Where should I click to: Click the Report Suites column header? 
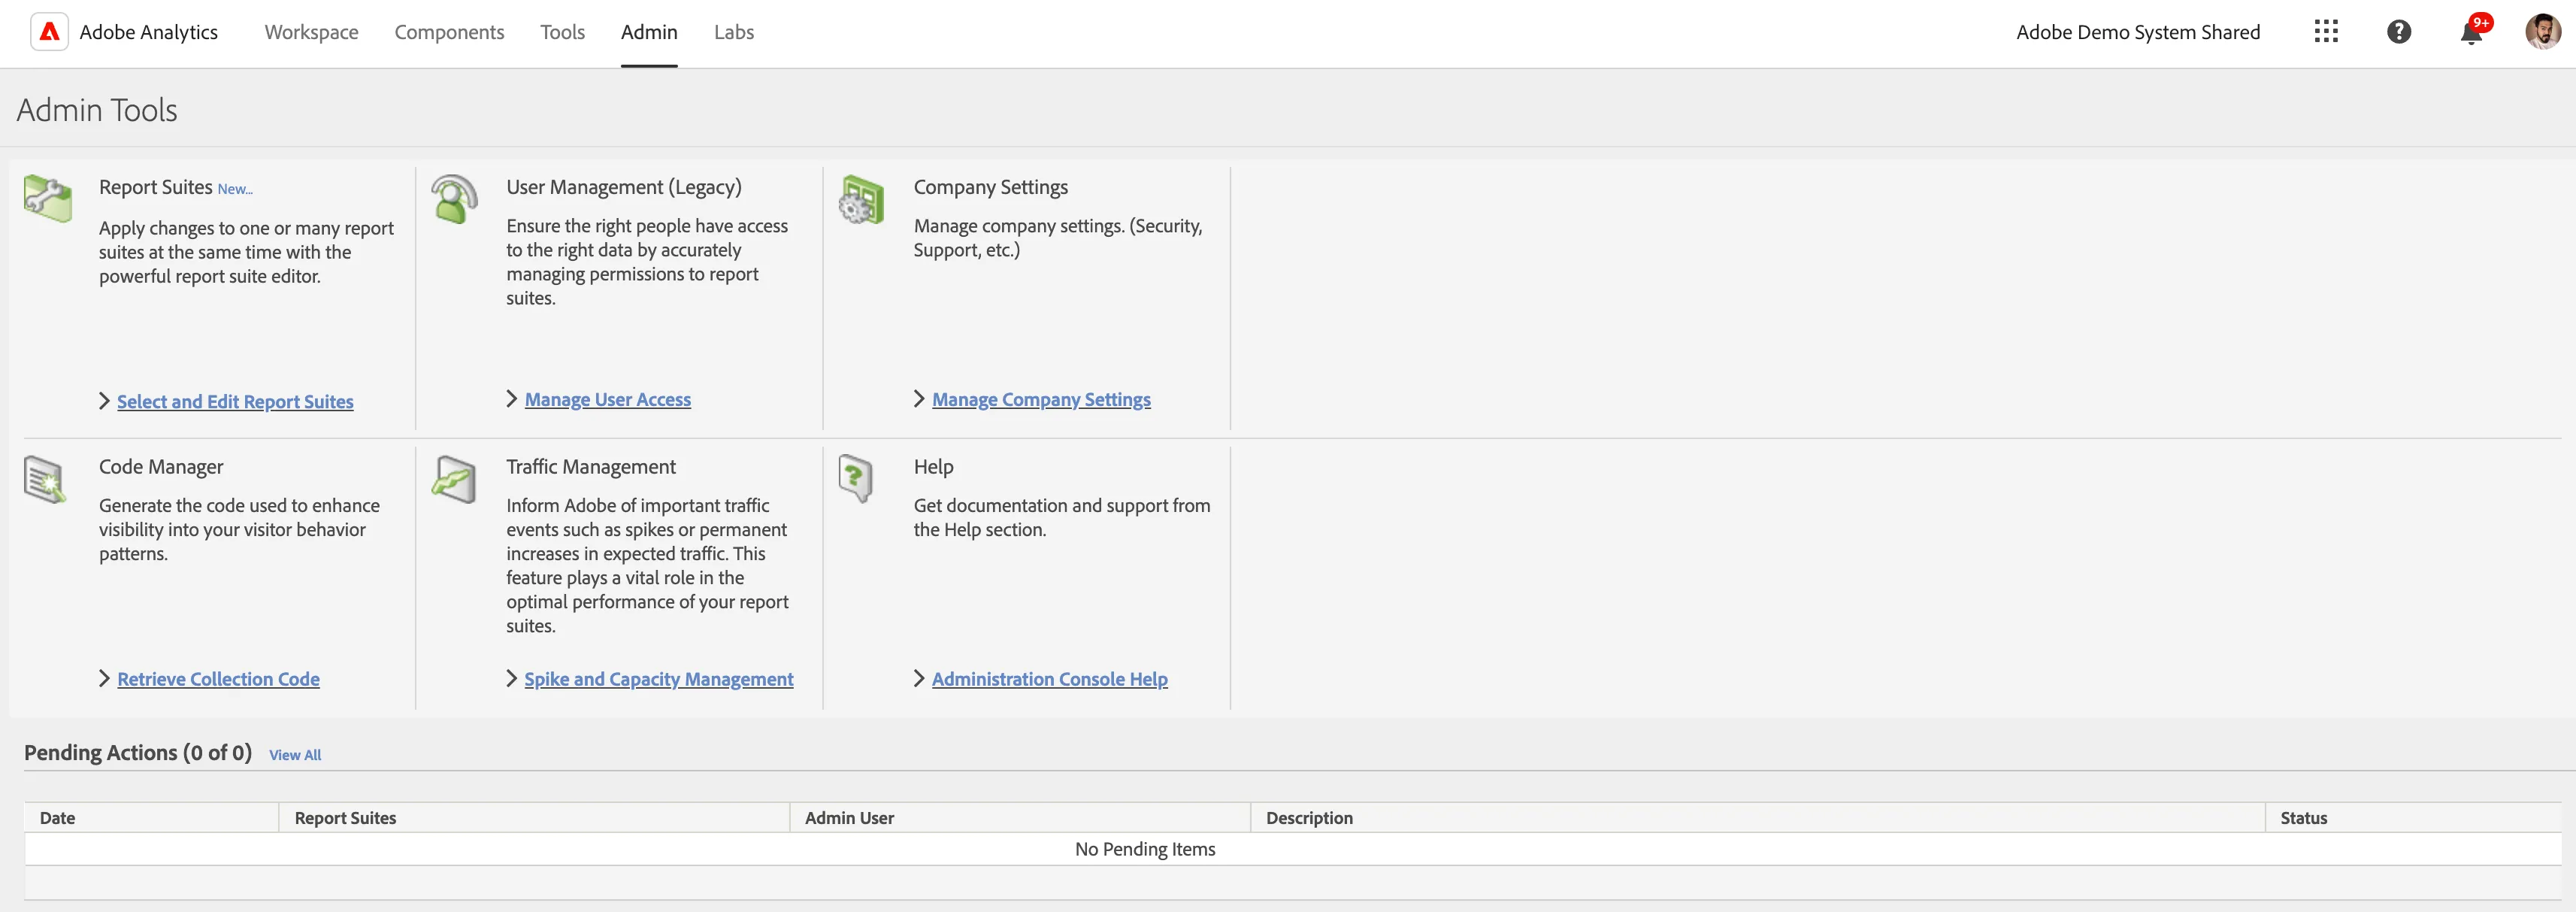[535, 817]
